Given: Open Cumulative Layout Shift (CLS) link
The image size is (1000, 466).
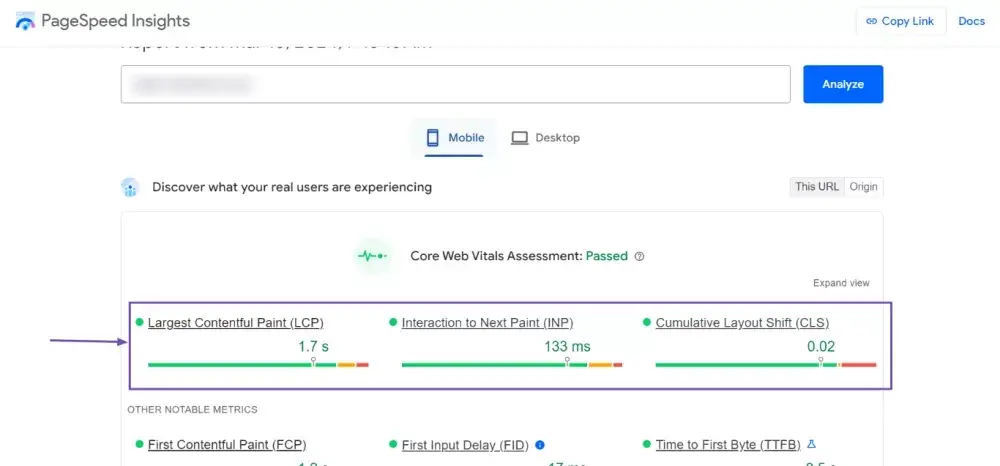Looking at the screenshot, I should [742, 323].
